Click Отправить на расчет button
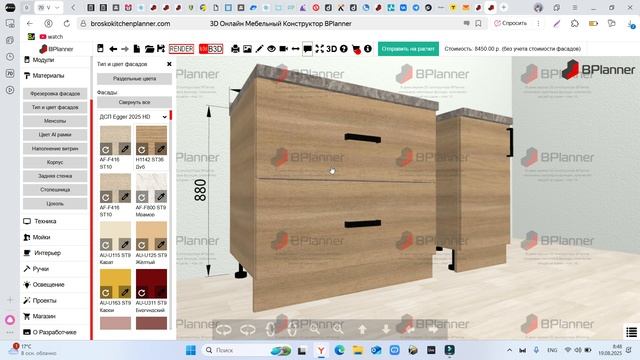Image resolution: width=640 pixels, height=360 pixels. 408,49
